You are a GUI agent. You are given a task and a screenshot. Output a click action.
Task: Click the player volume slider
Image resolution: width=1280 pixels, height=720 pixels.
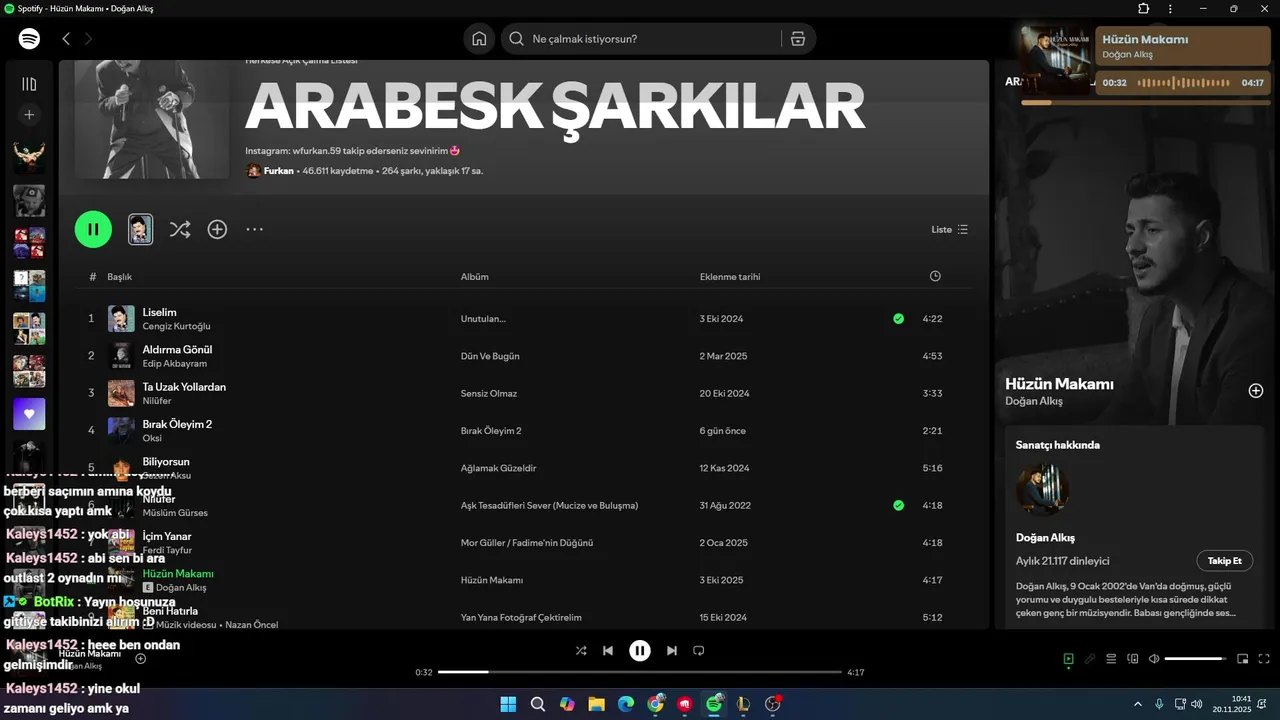click(x=1196, y=659)
